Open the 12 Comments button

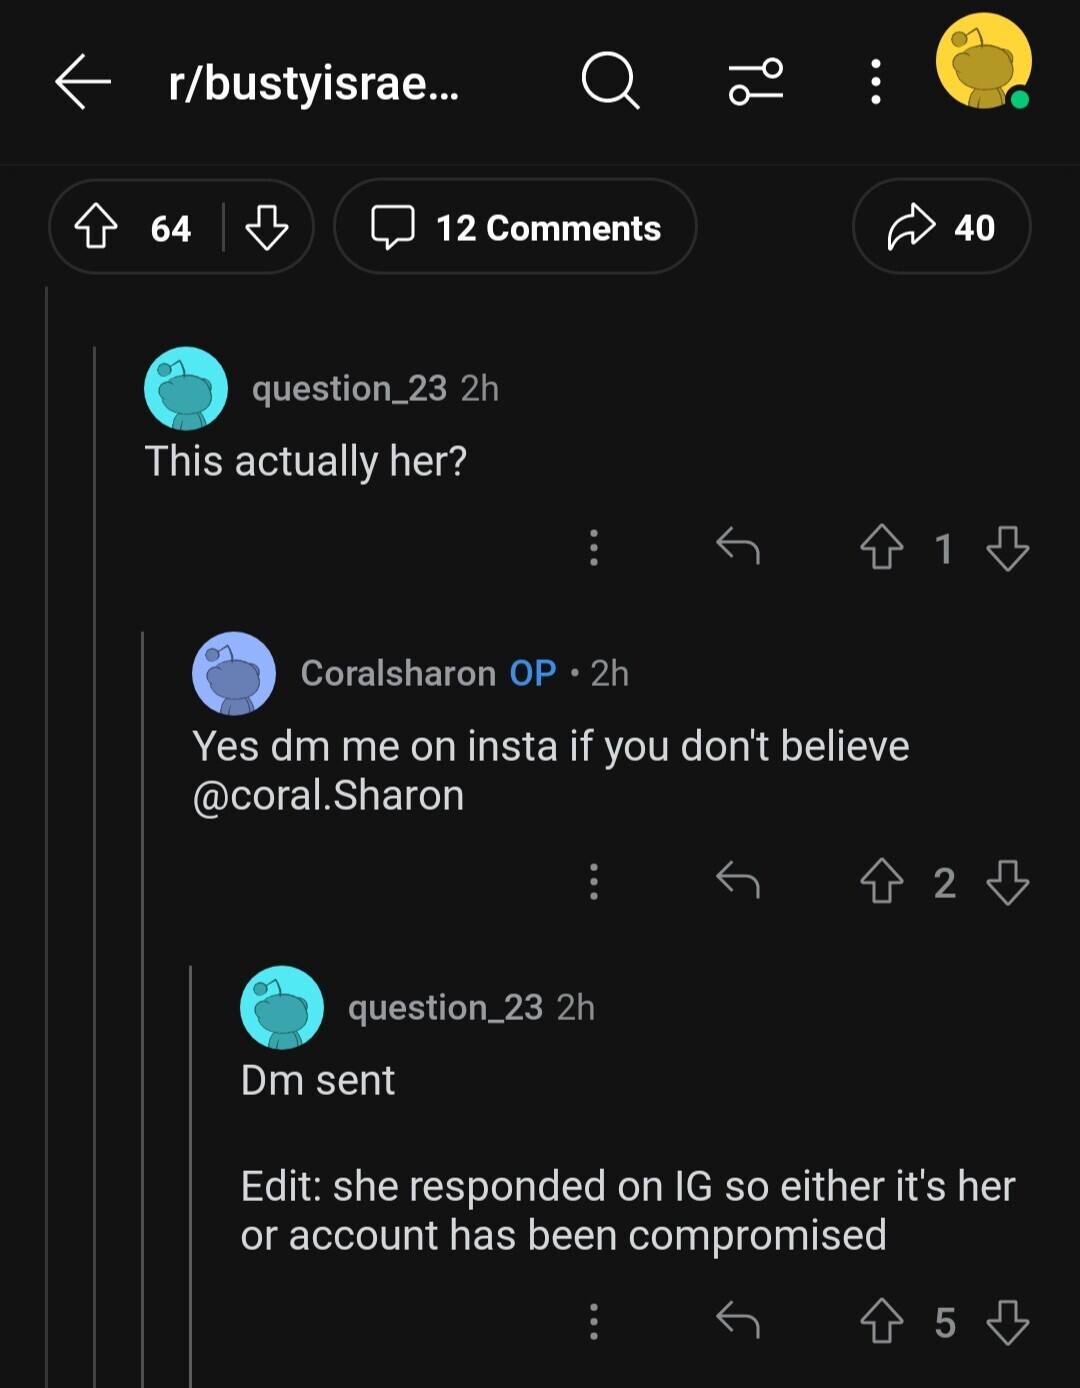point(515,228)
